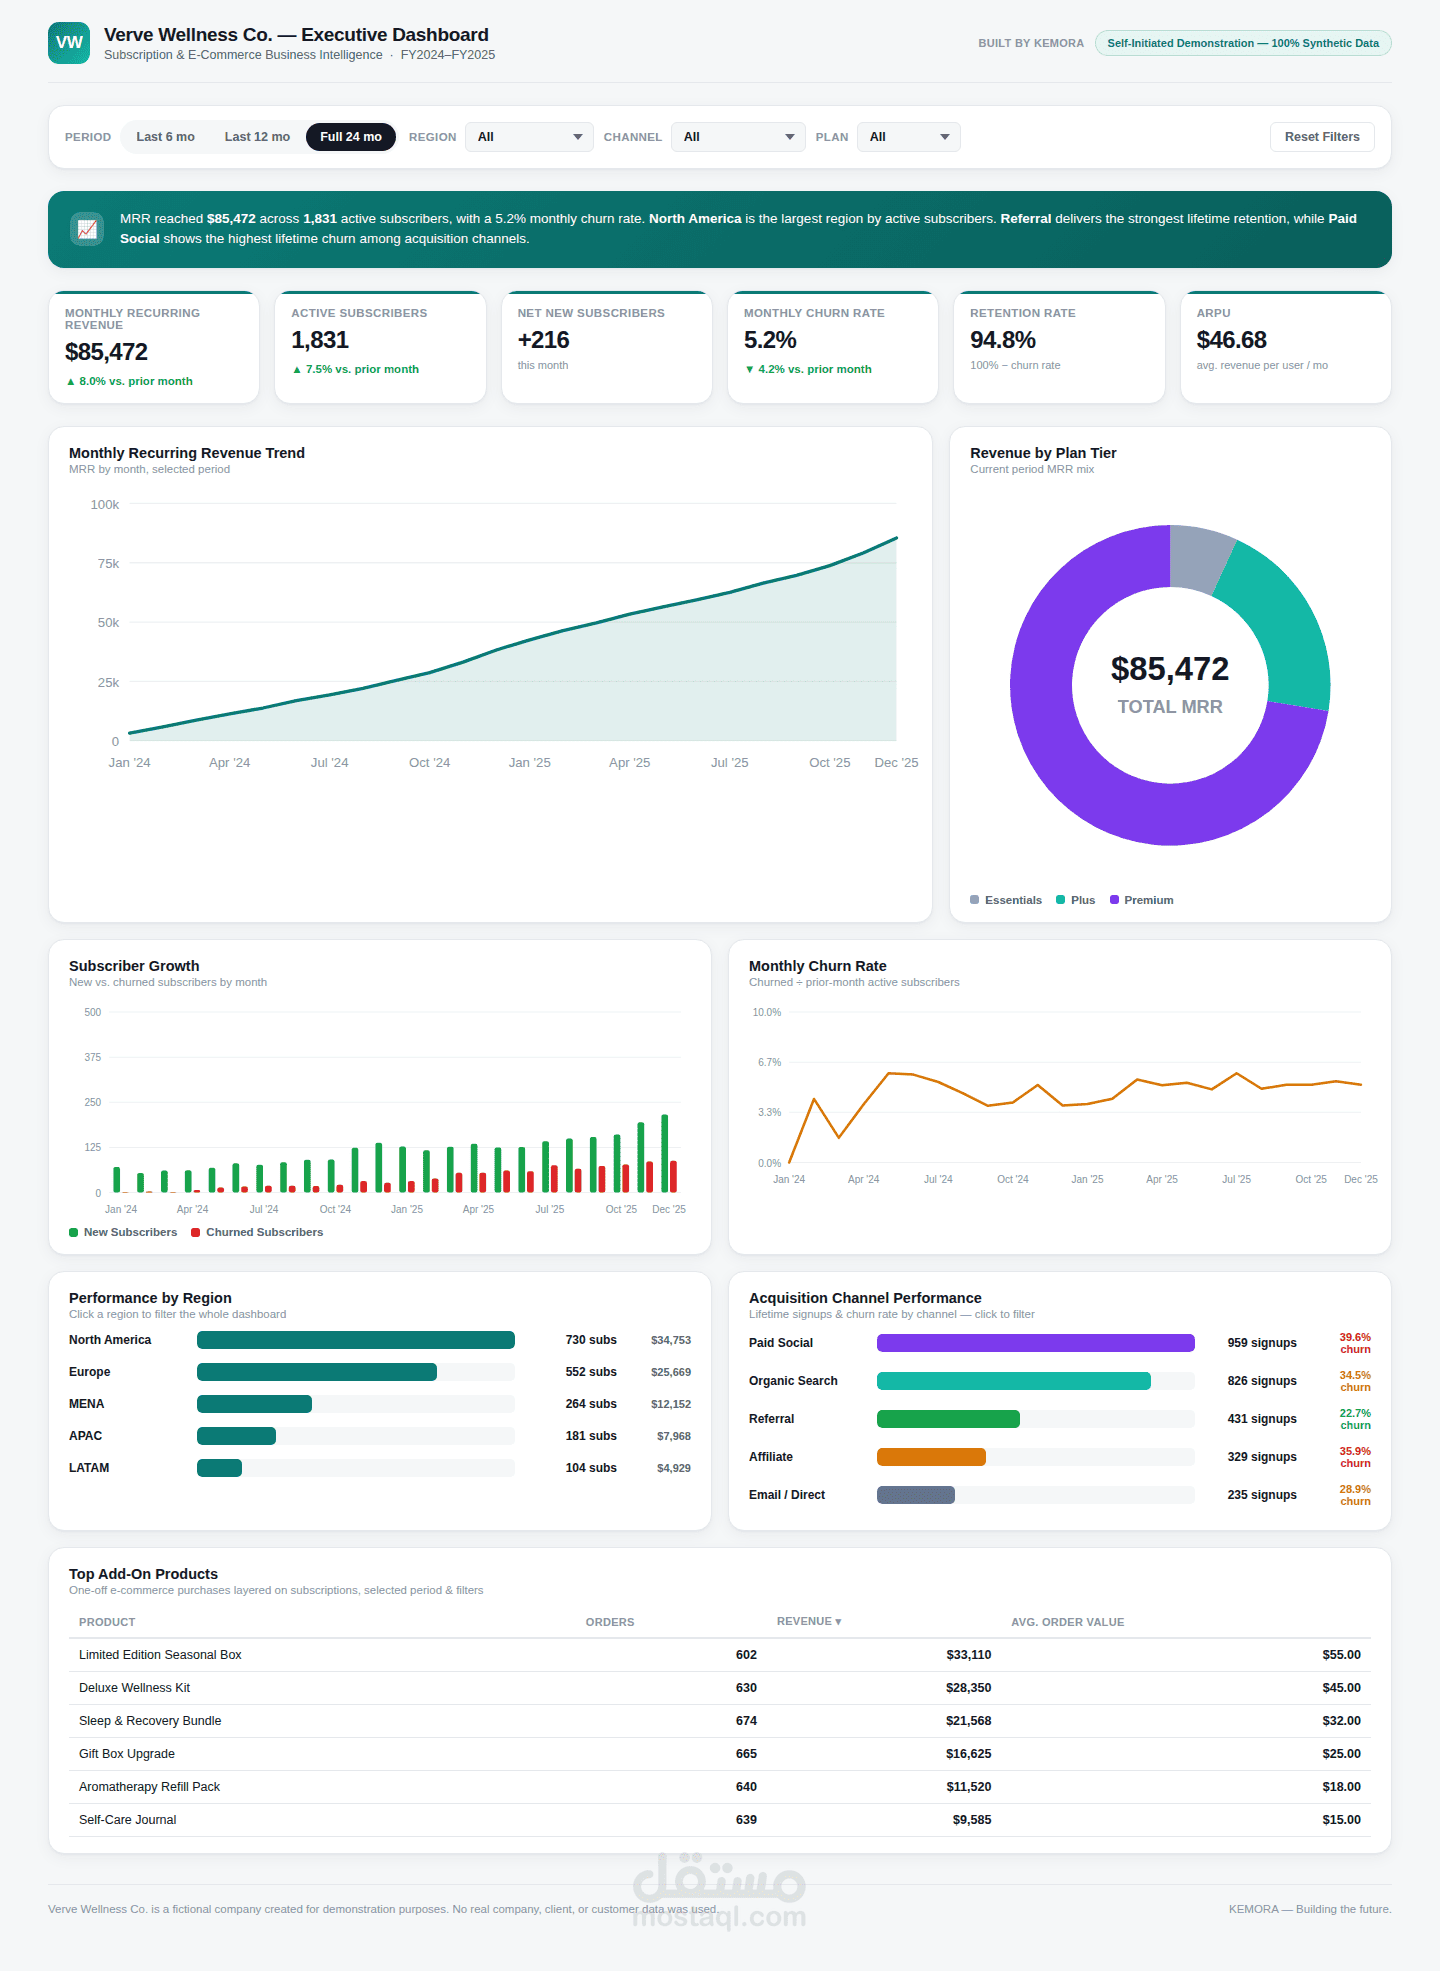Sort table by Orders column header
The height and width of the screenshot is (1971, 1440).
coord(610,1622)
